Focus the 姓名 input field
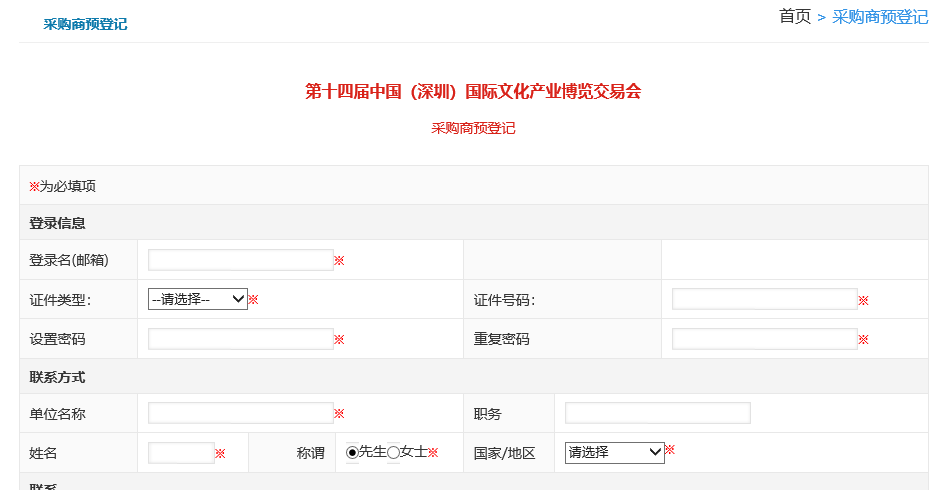 click(x=181, y=453)
